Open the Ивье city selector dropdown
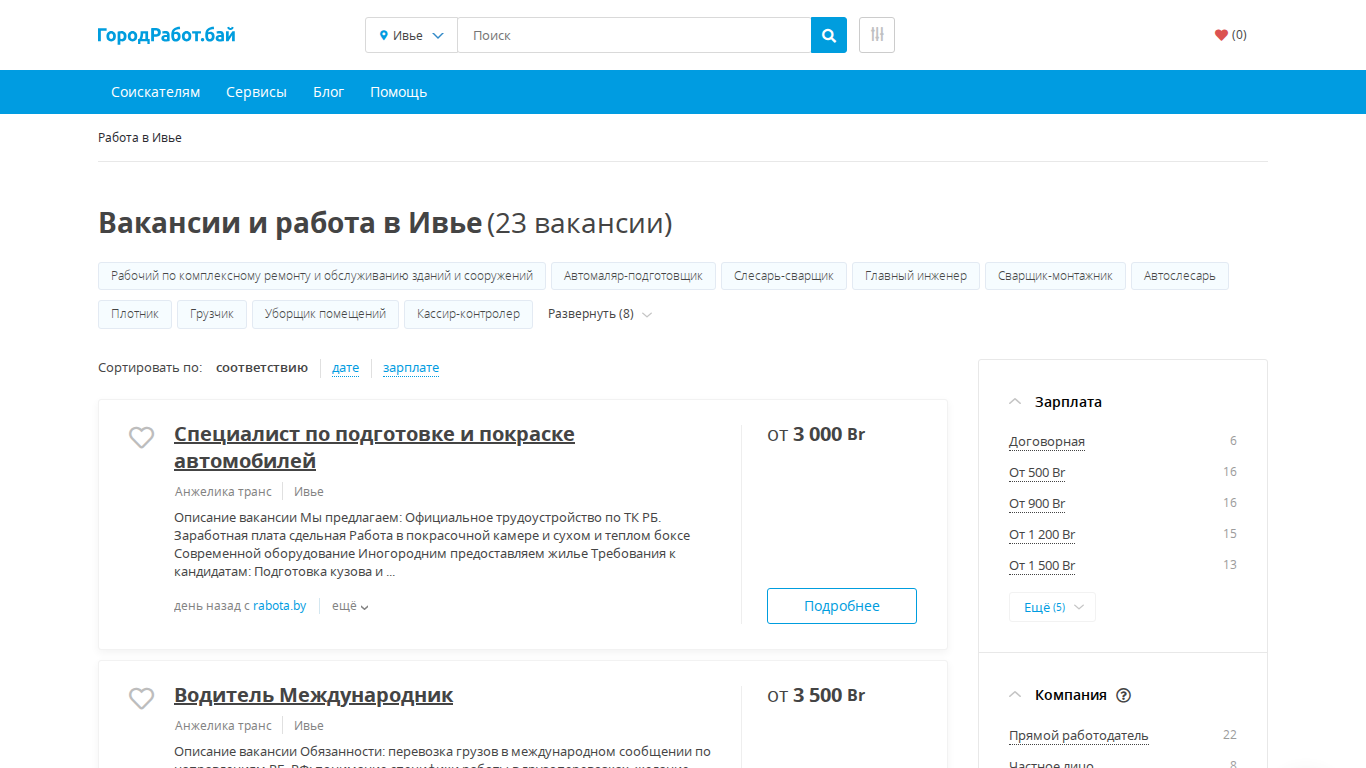The image size is (1366, 768). click(411, 35)
